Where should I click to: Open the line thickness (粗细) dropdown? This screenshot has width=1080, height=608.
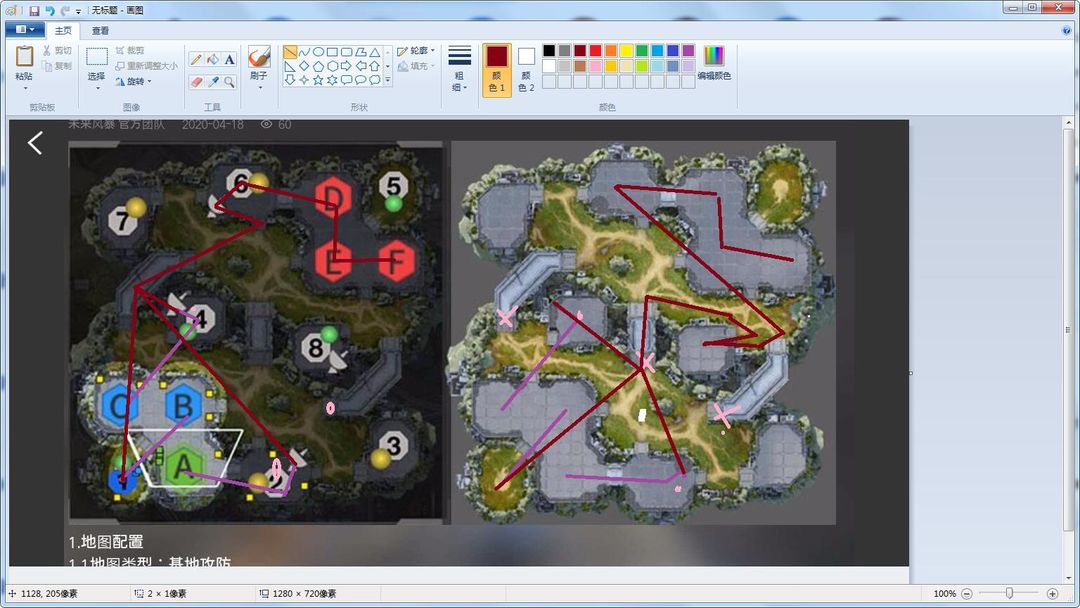pos(459,70)
